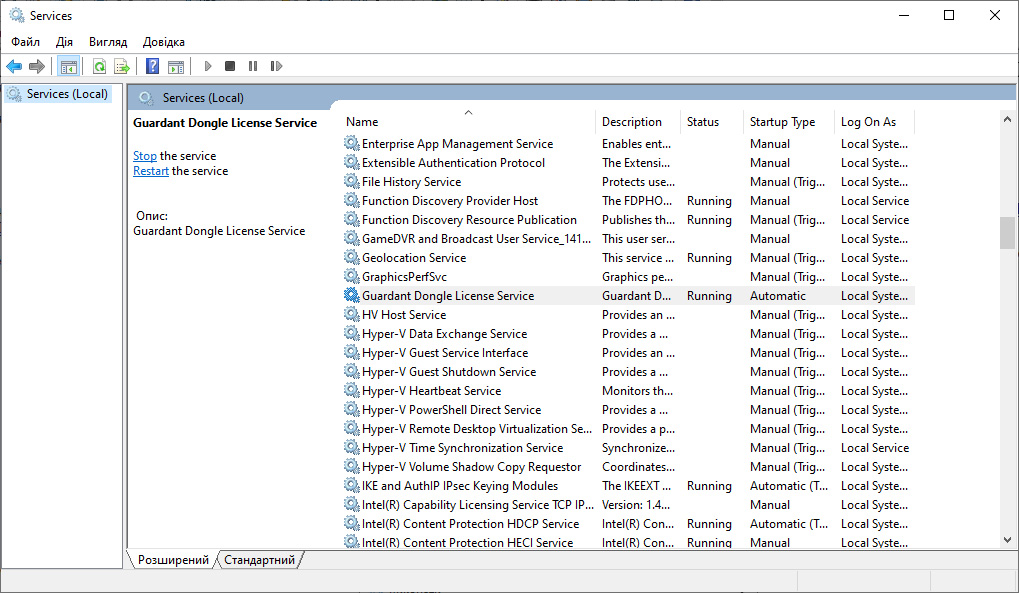The height and width of the screenshot is (593, 1019).
Task: Click Local Service logon of Hyper-V Time Synchronization
Action: (875, 448)
